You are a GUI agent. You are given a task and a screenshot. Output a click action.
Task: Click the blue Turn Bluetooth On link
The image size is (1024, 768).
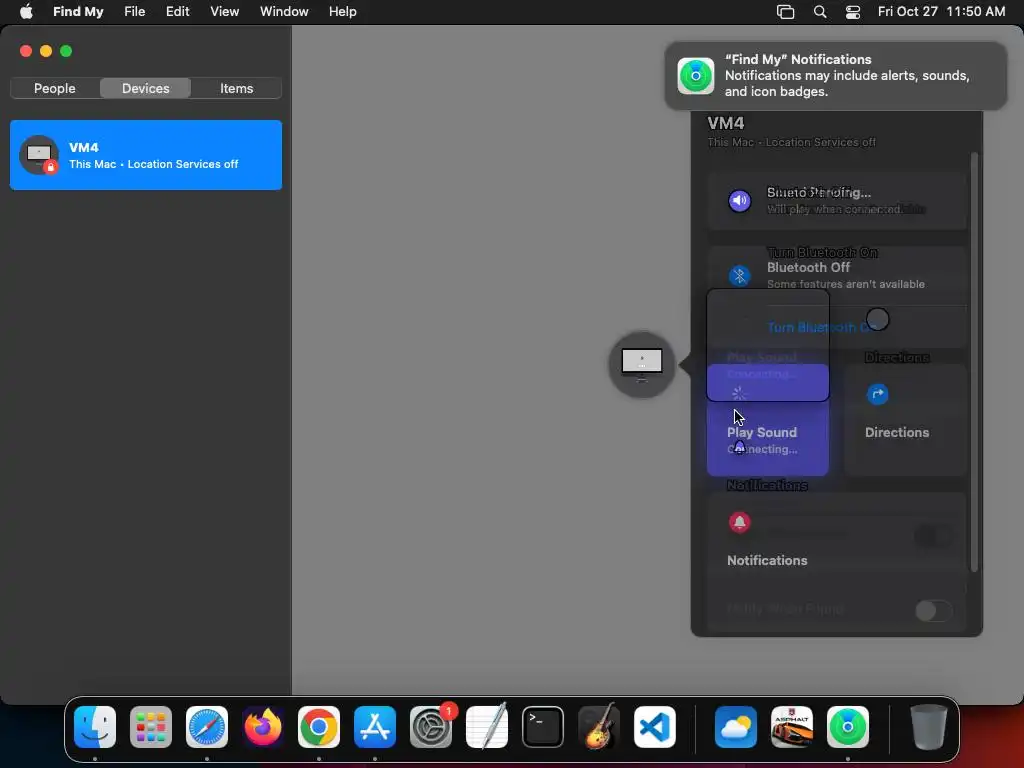[822, 327]
